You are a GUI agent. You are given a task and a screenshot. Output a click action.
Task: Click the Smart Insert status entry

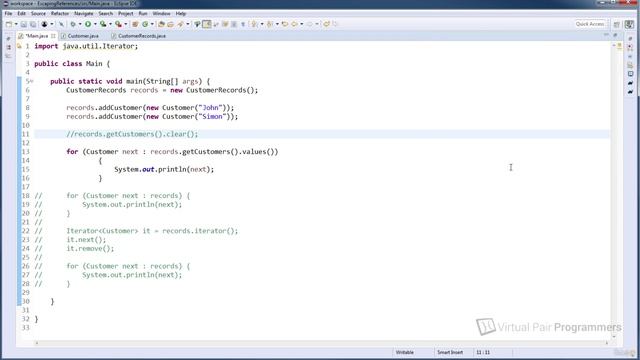tap(450, 352)
